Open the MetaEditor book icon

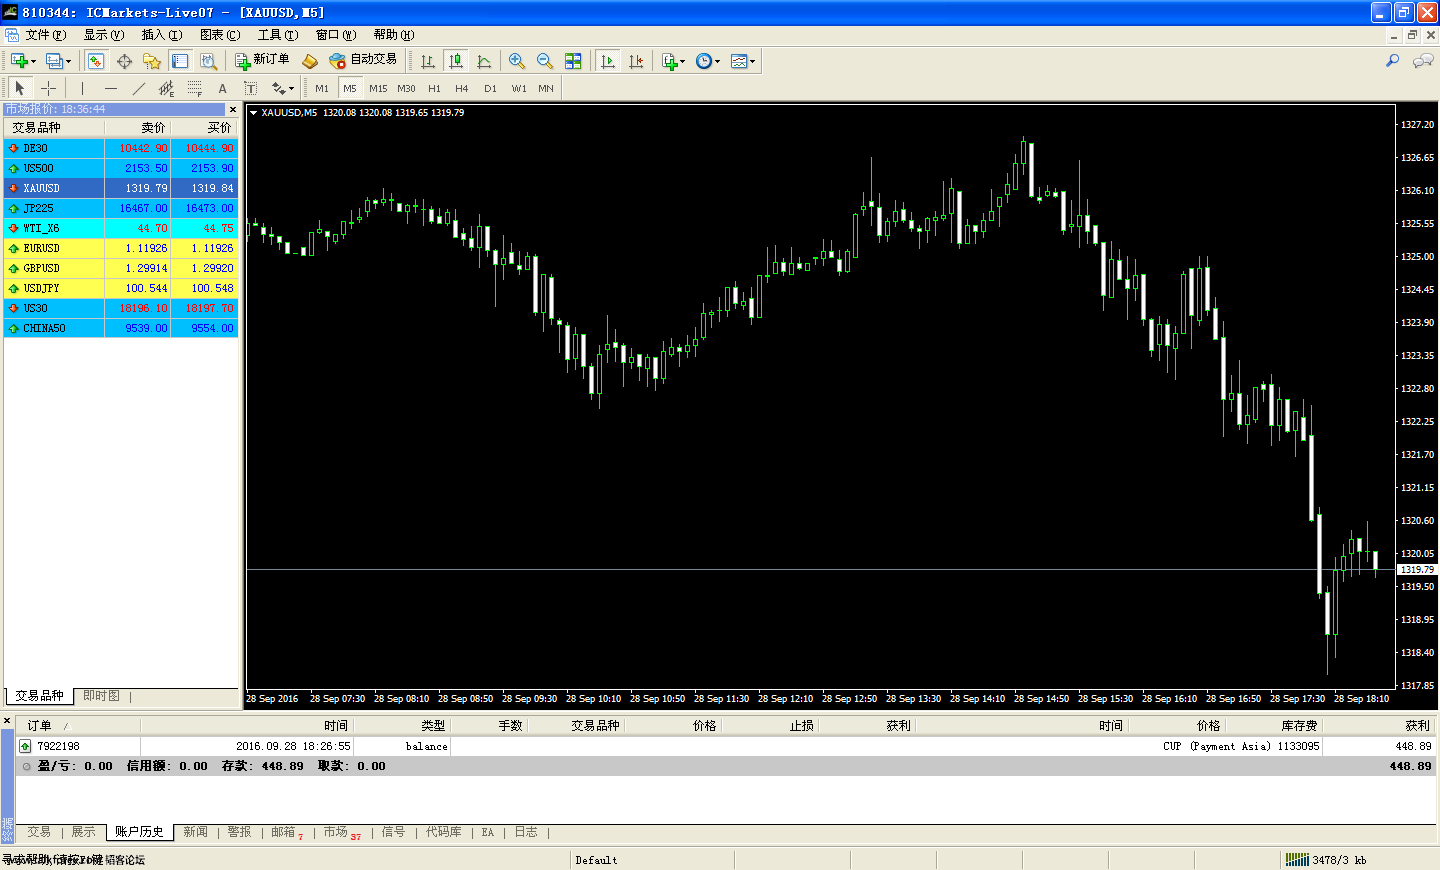[310, 61]
